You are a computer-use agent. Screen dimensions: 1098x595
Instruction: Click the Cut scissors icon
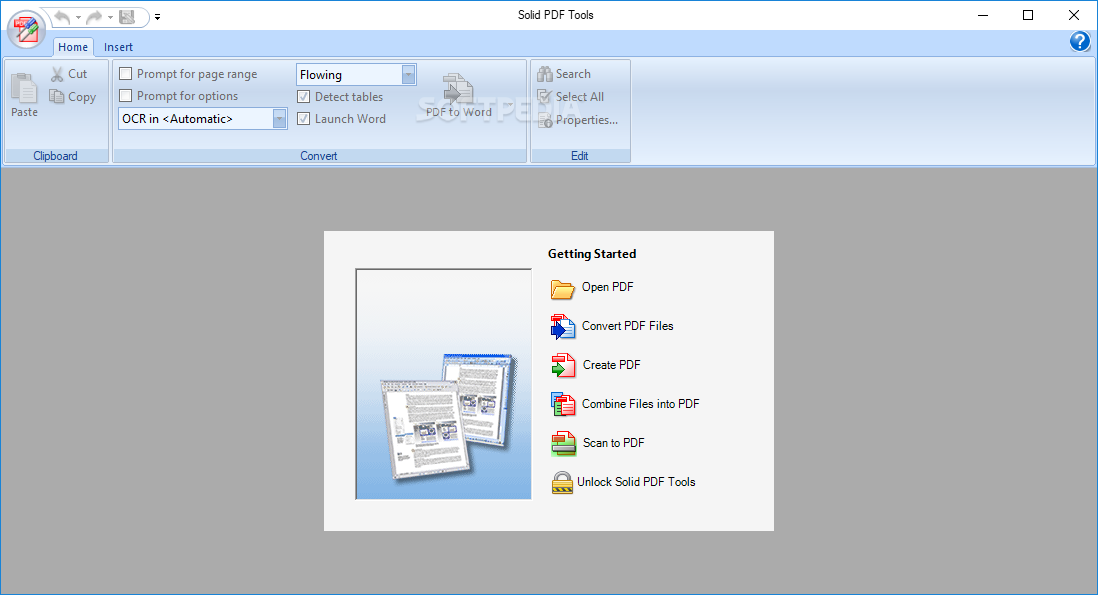click(x=57, y=74)
